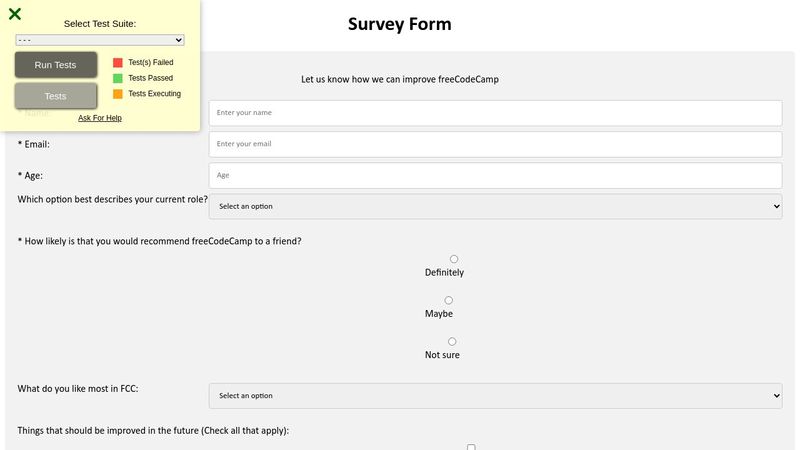Expand the current role dropdown
The height and width of the screenshot is (450, 800).
tap(495, 206)
